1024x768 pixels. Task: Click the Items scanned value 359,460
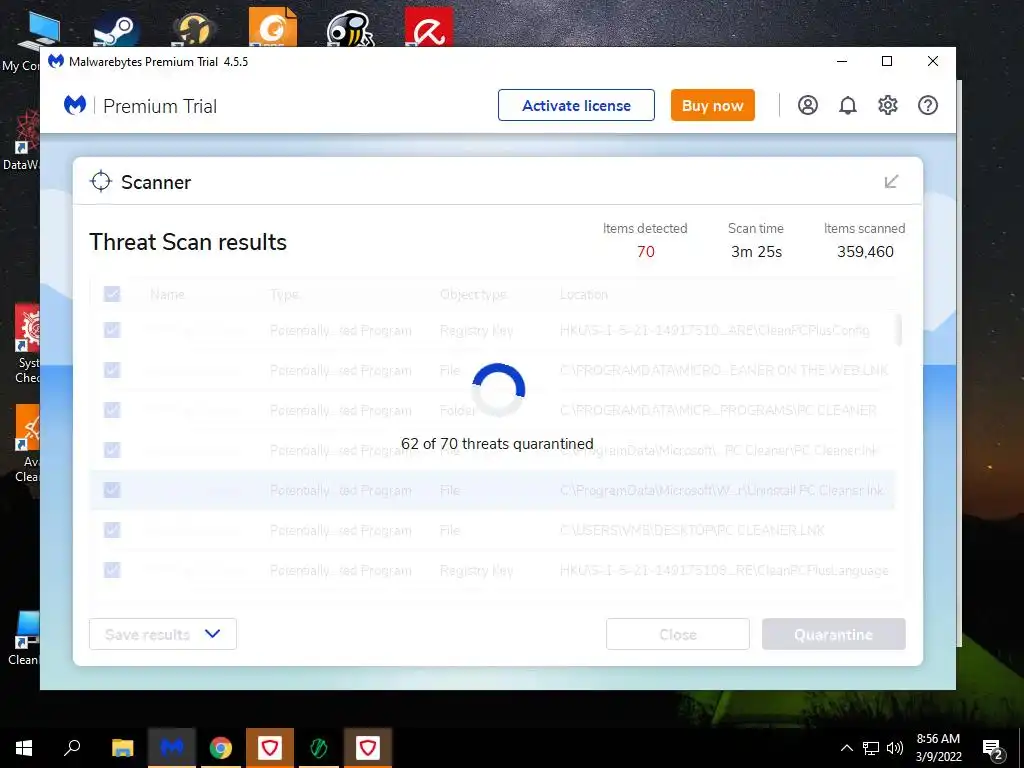[865, 251]
